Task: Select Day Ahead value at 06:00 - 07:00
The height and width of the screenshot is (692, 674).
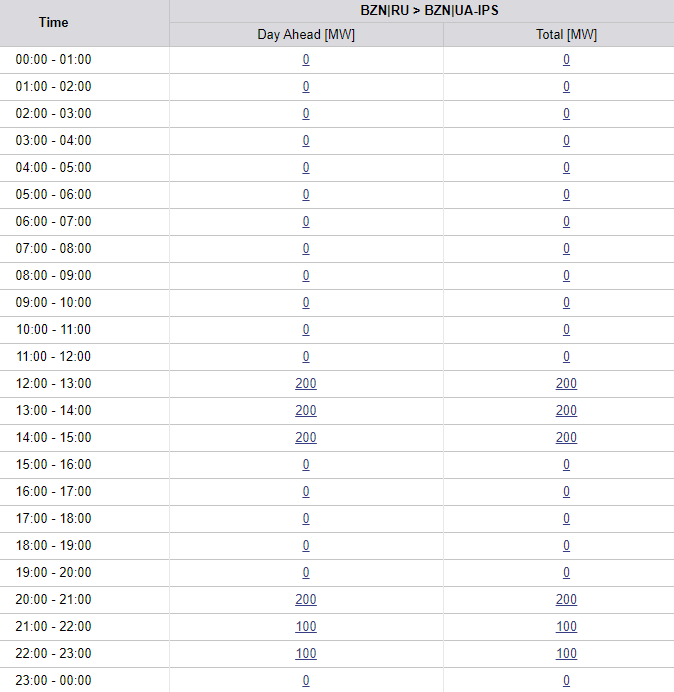Action: 306,222
